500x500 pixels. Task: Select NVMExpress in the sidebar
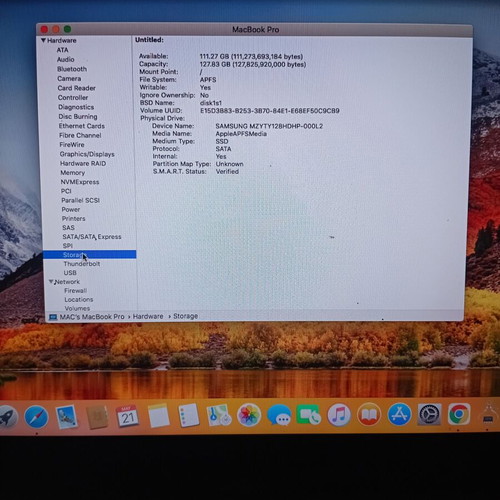click(80, 182)
